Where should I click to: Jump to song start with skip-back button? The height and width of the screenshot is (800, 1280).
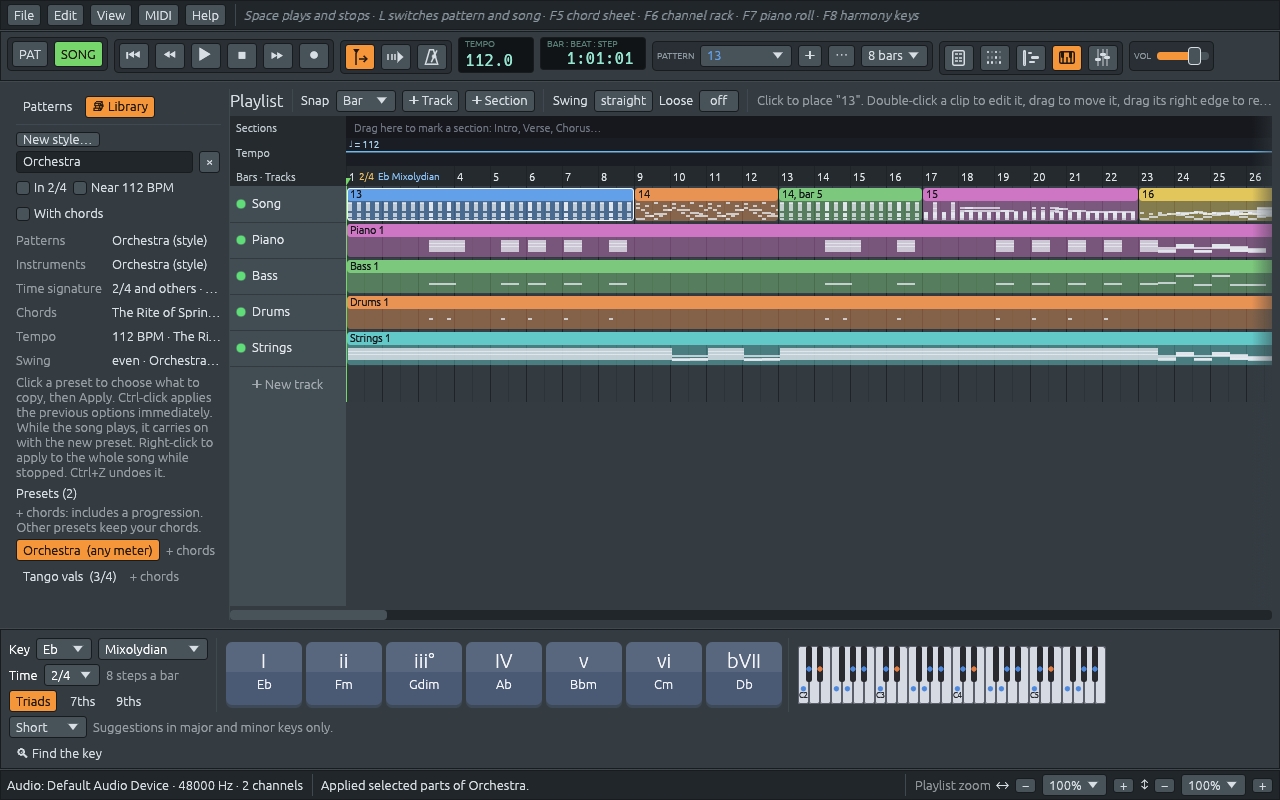132,56
